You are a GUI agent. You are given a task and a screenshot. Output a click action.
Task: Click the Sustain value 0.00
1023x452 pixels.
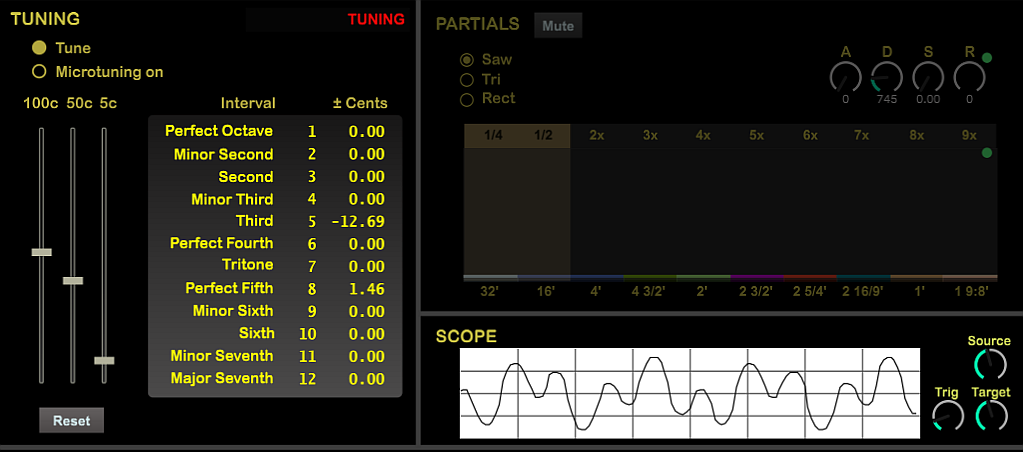click(x=928, y=99)
